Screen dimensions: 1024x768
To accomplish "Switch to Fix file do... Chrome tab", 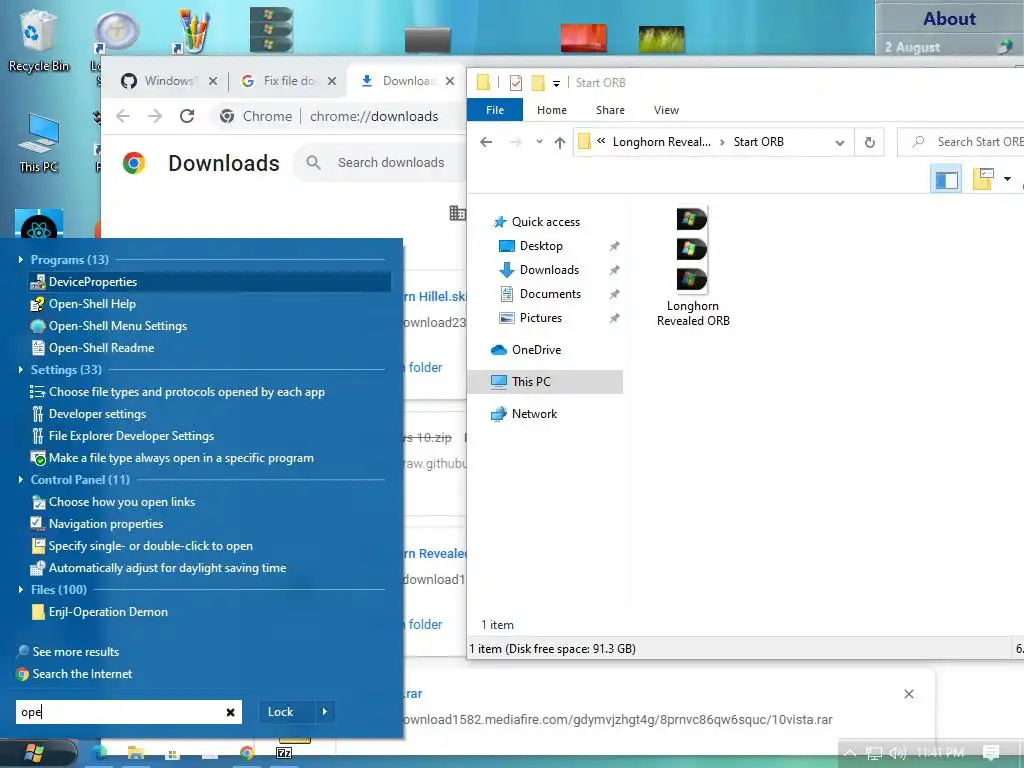I will click(289, 81).
